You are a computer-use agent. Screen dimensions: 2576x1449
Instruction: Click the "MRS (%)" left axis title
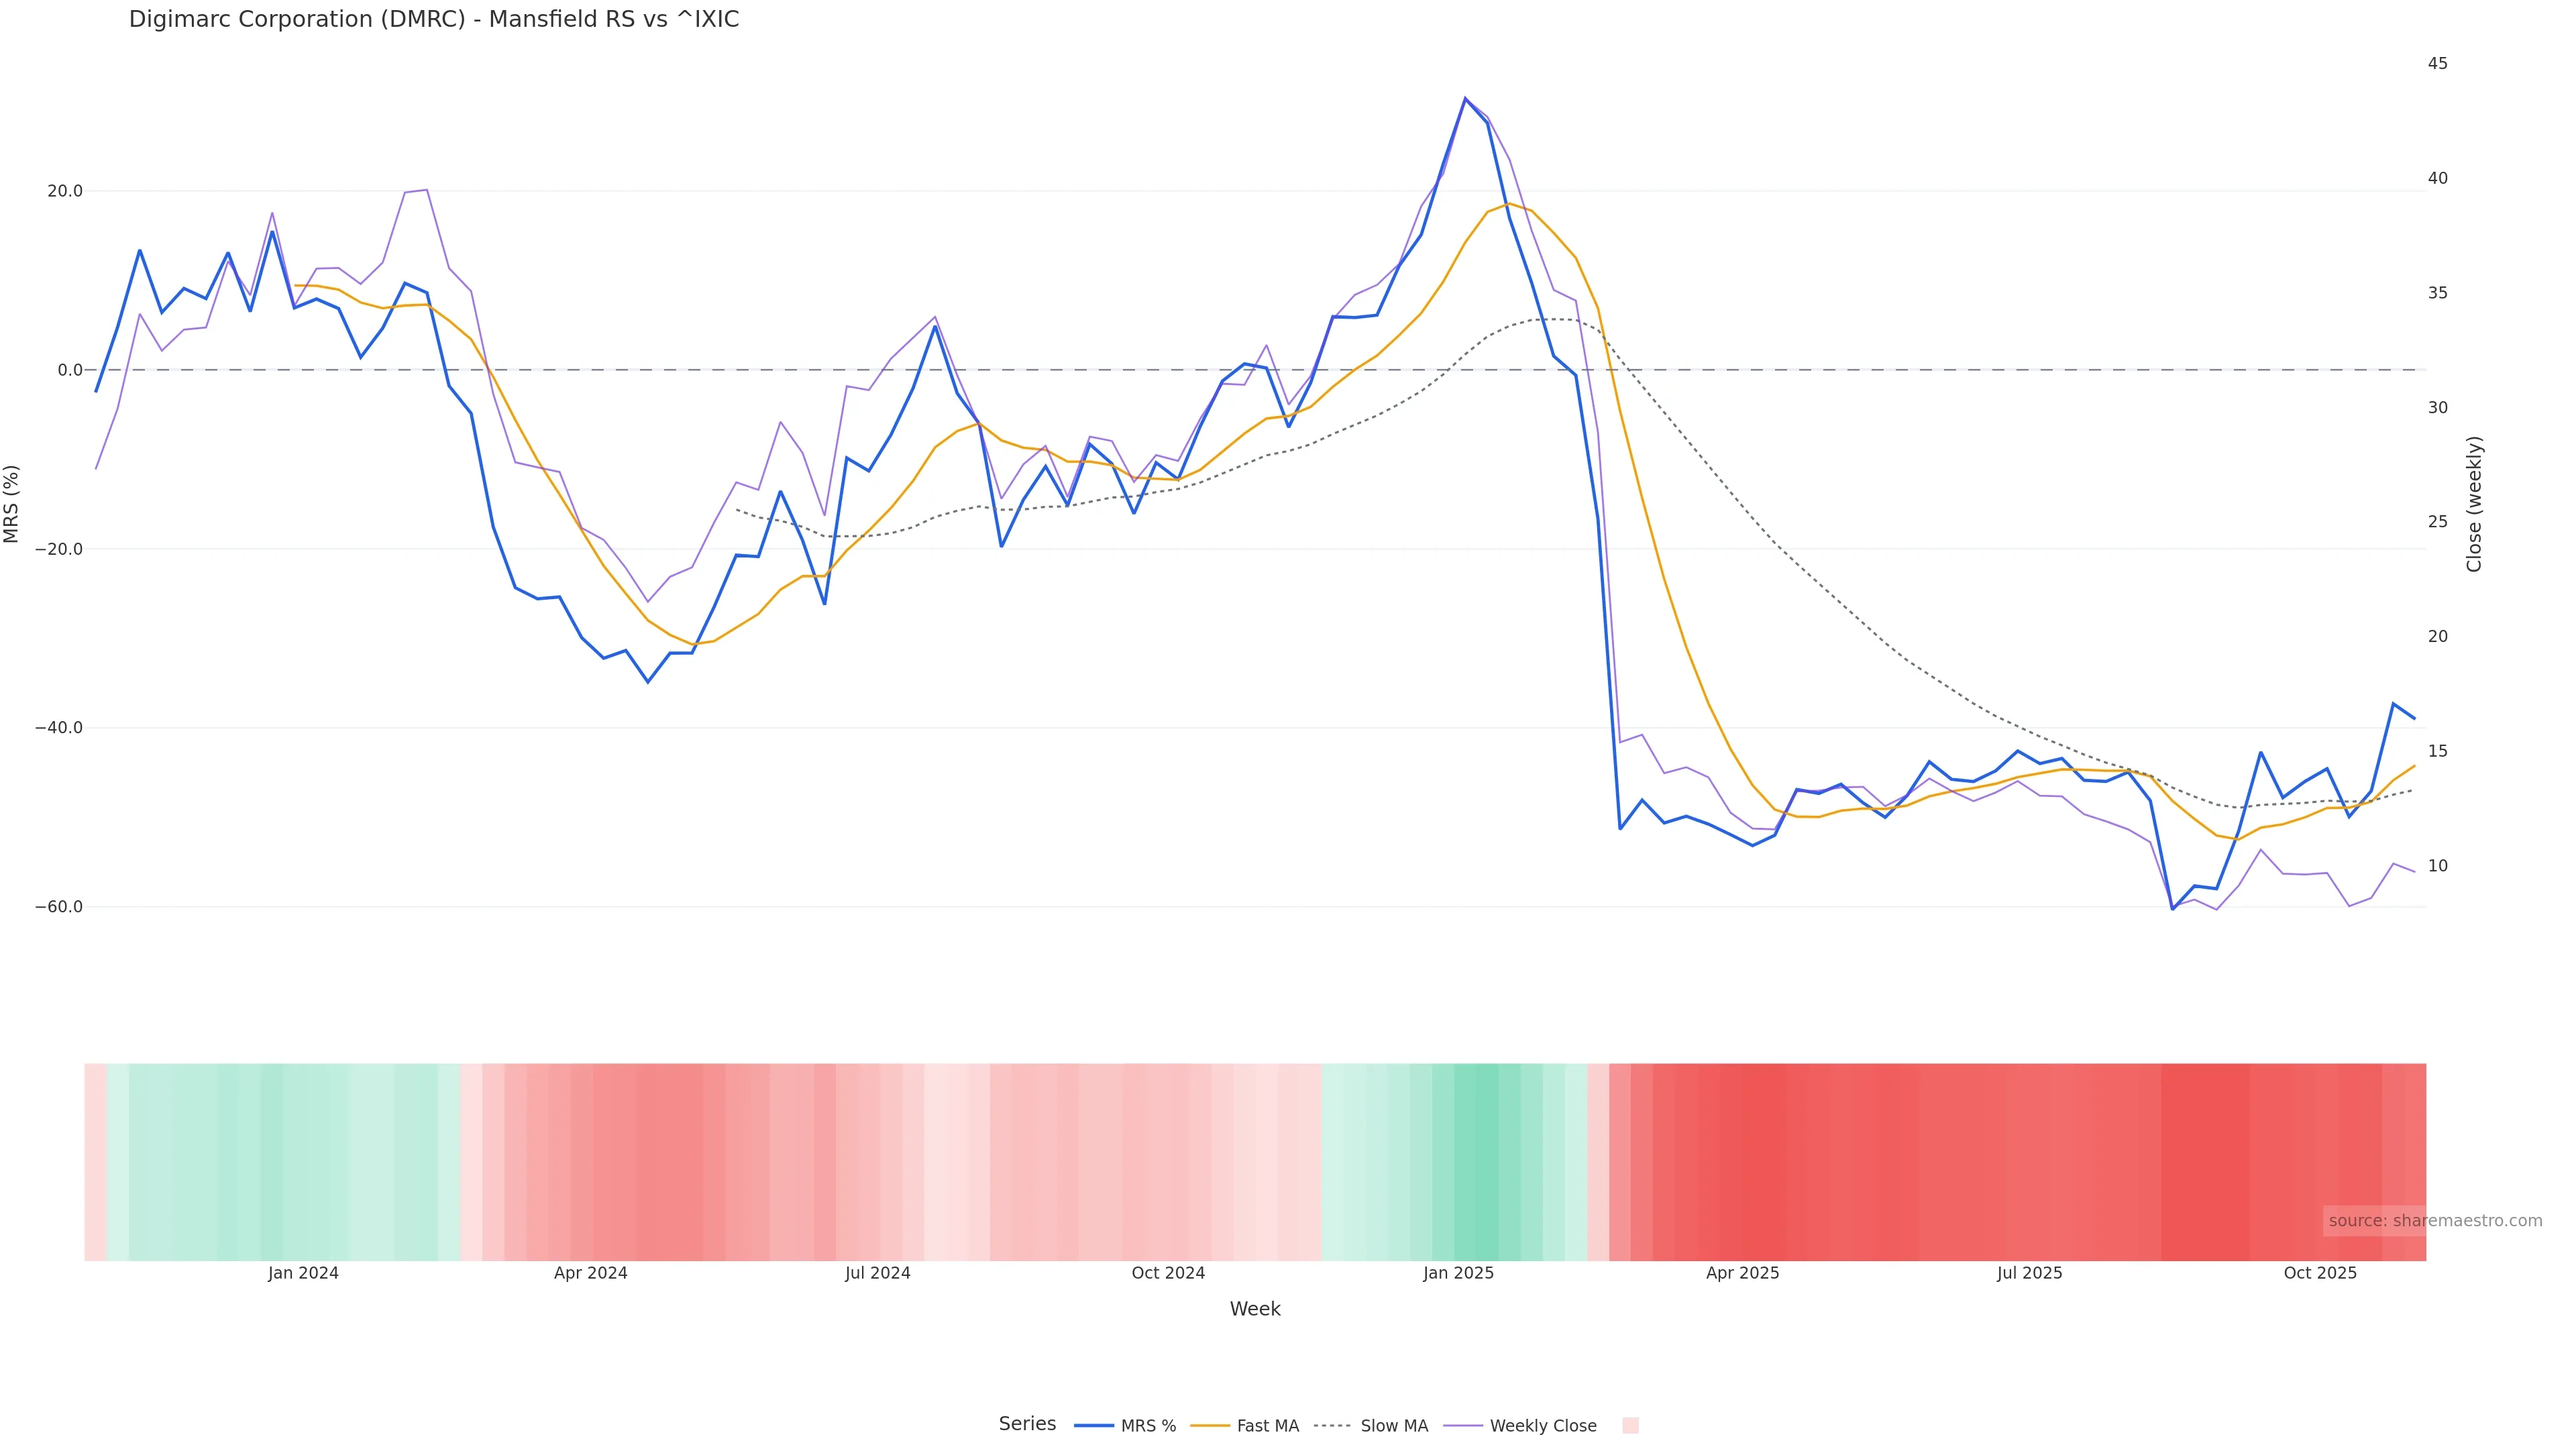point(12,504)
